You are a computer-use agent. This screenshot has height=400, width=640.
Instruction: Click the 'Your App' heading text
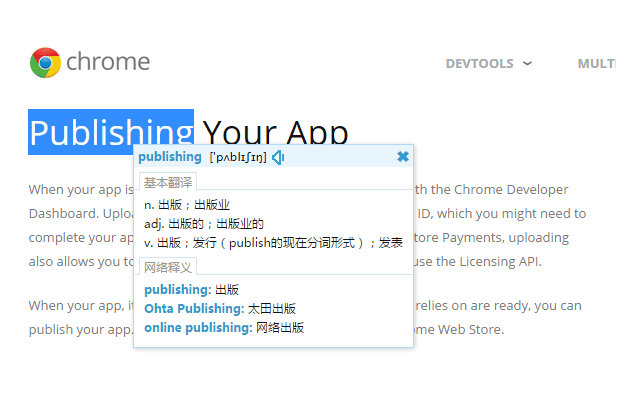[275, 132]
